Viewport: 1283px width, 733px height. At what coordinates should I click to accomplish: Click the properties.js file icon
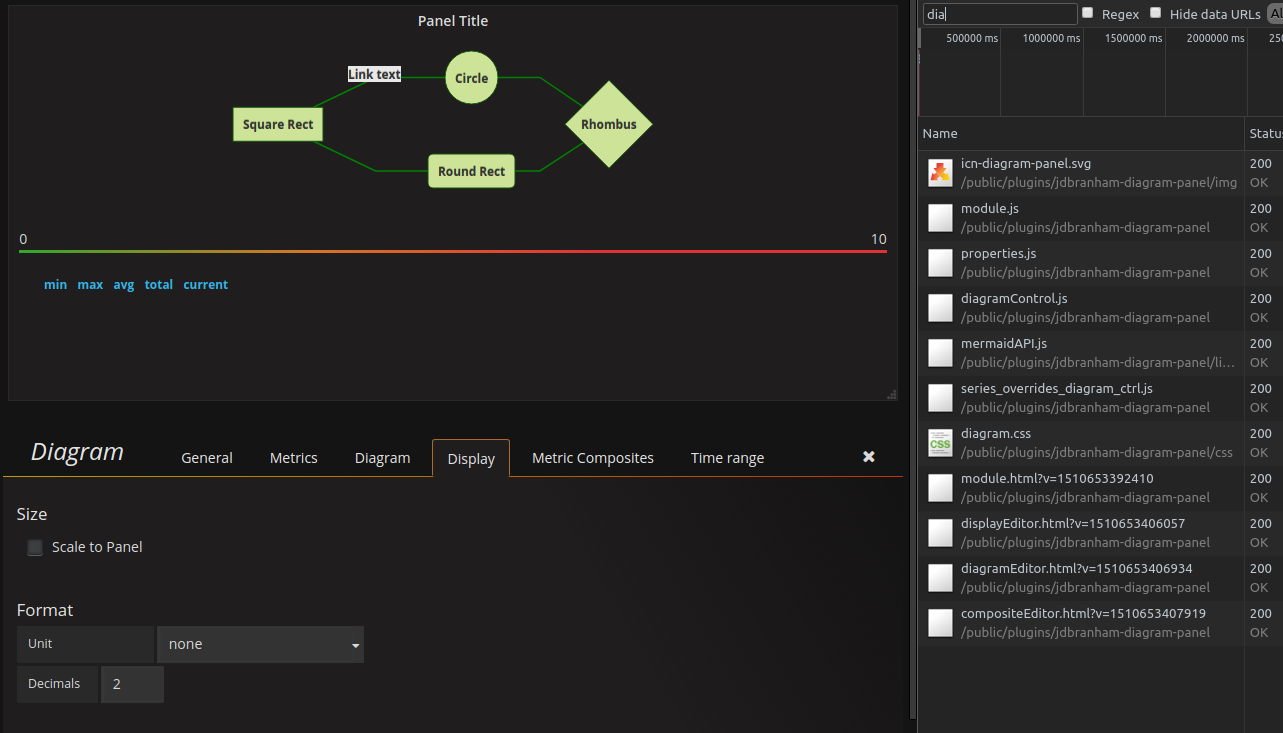pyautogui.click(x=940, y=262)
